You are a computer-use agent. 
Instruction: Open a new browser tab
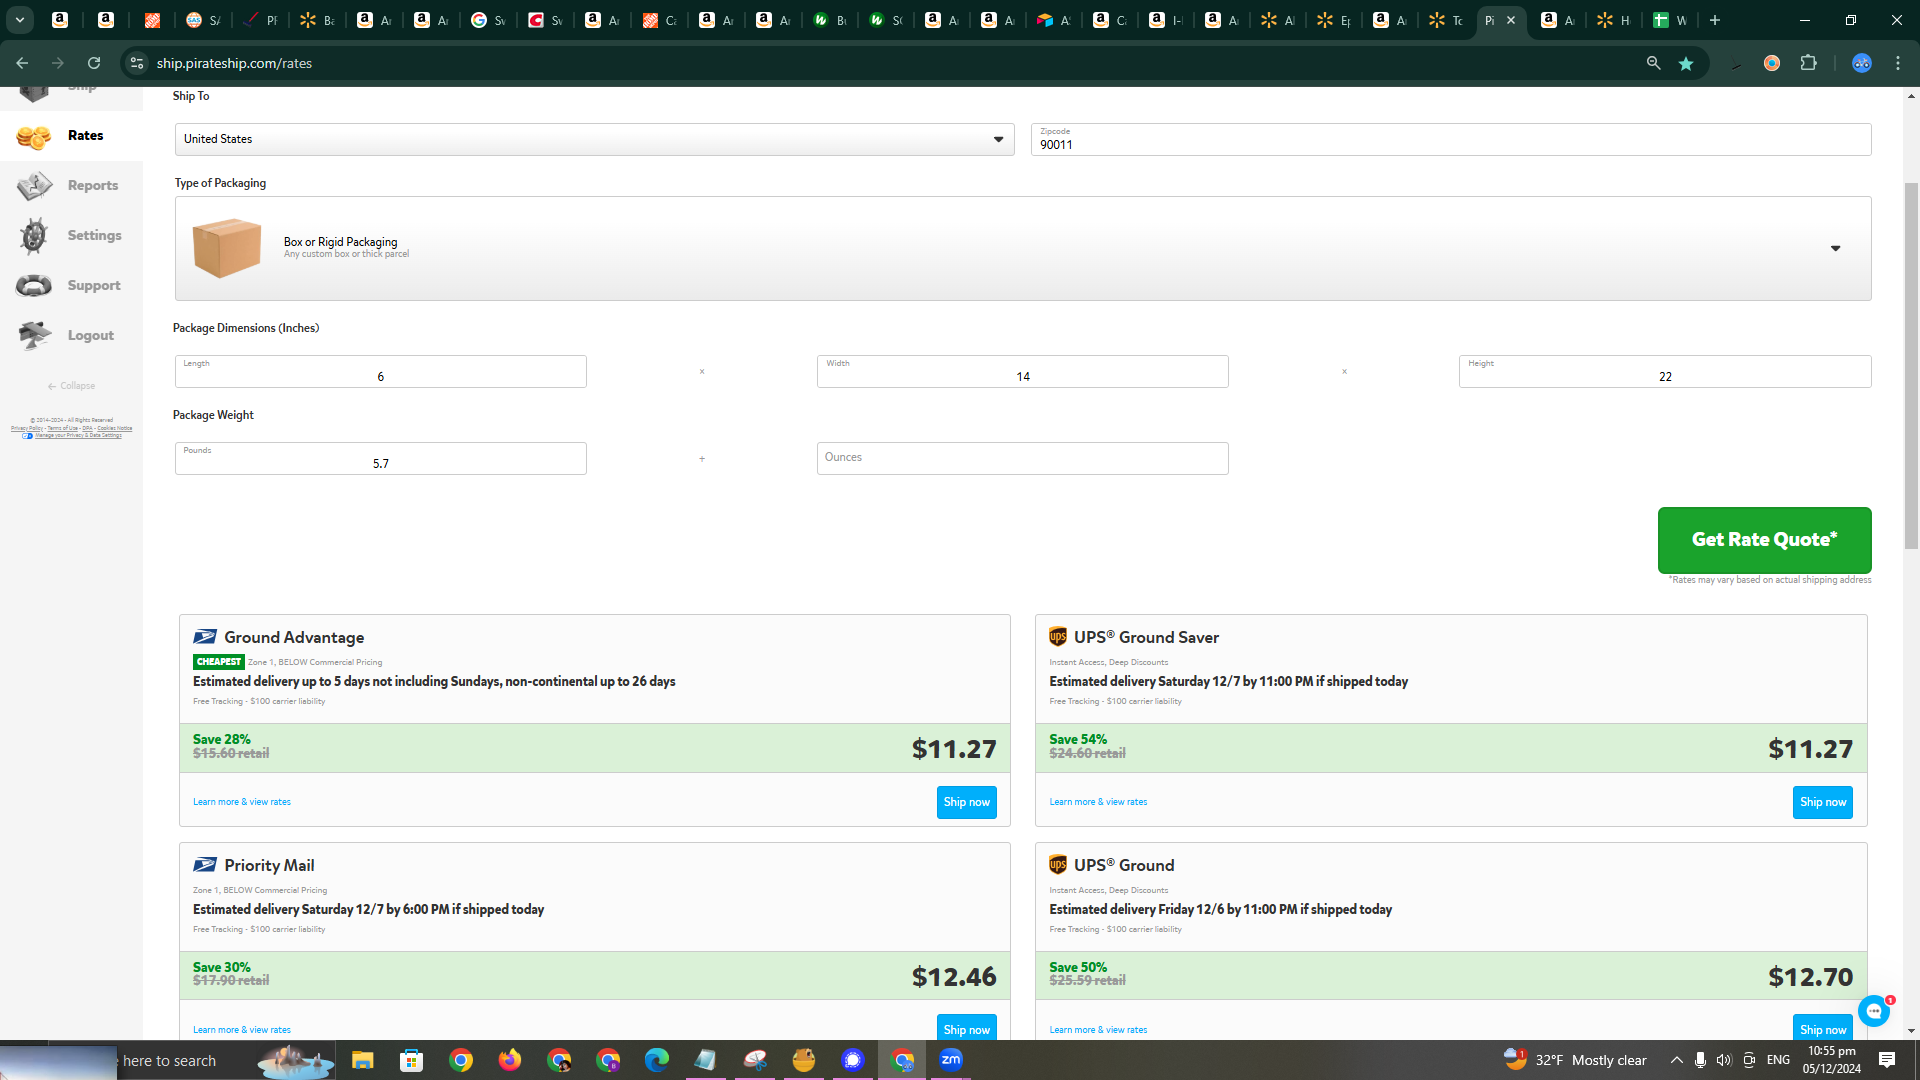(1715, 20)
